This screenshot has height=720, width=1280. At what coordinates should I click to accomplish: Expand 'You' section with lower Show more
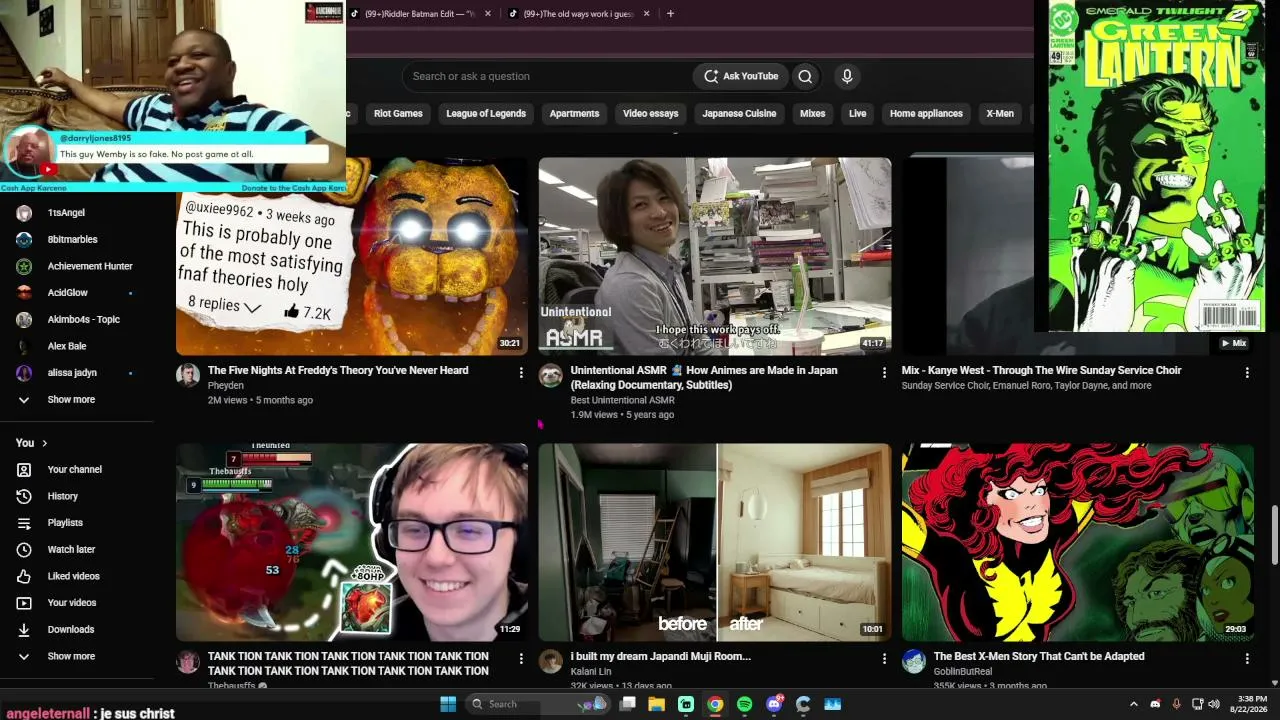click(x=71, y=656)
